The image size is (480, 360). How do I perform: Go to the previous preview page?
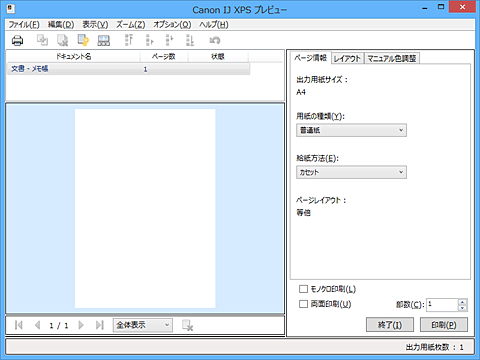pyautogui.click(x=37, y=325)
